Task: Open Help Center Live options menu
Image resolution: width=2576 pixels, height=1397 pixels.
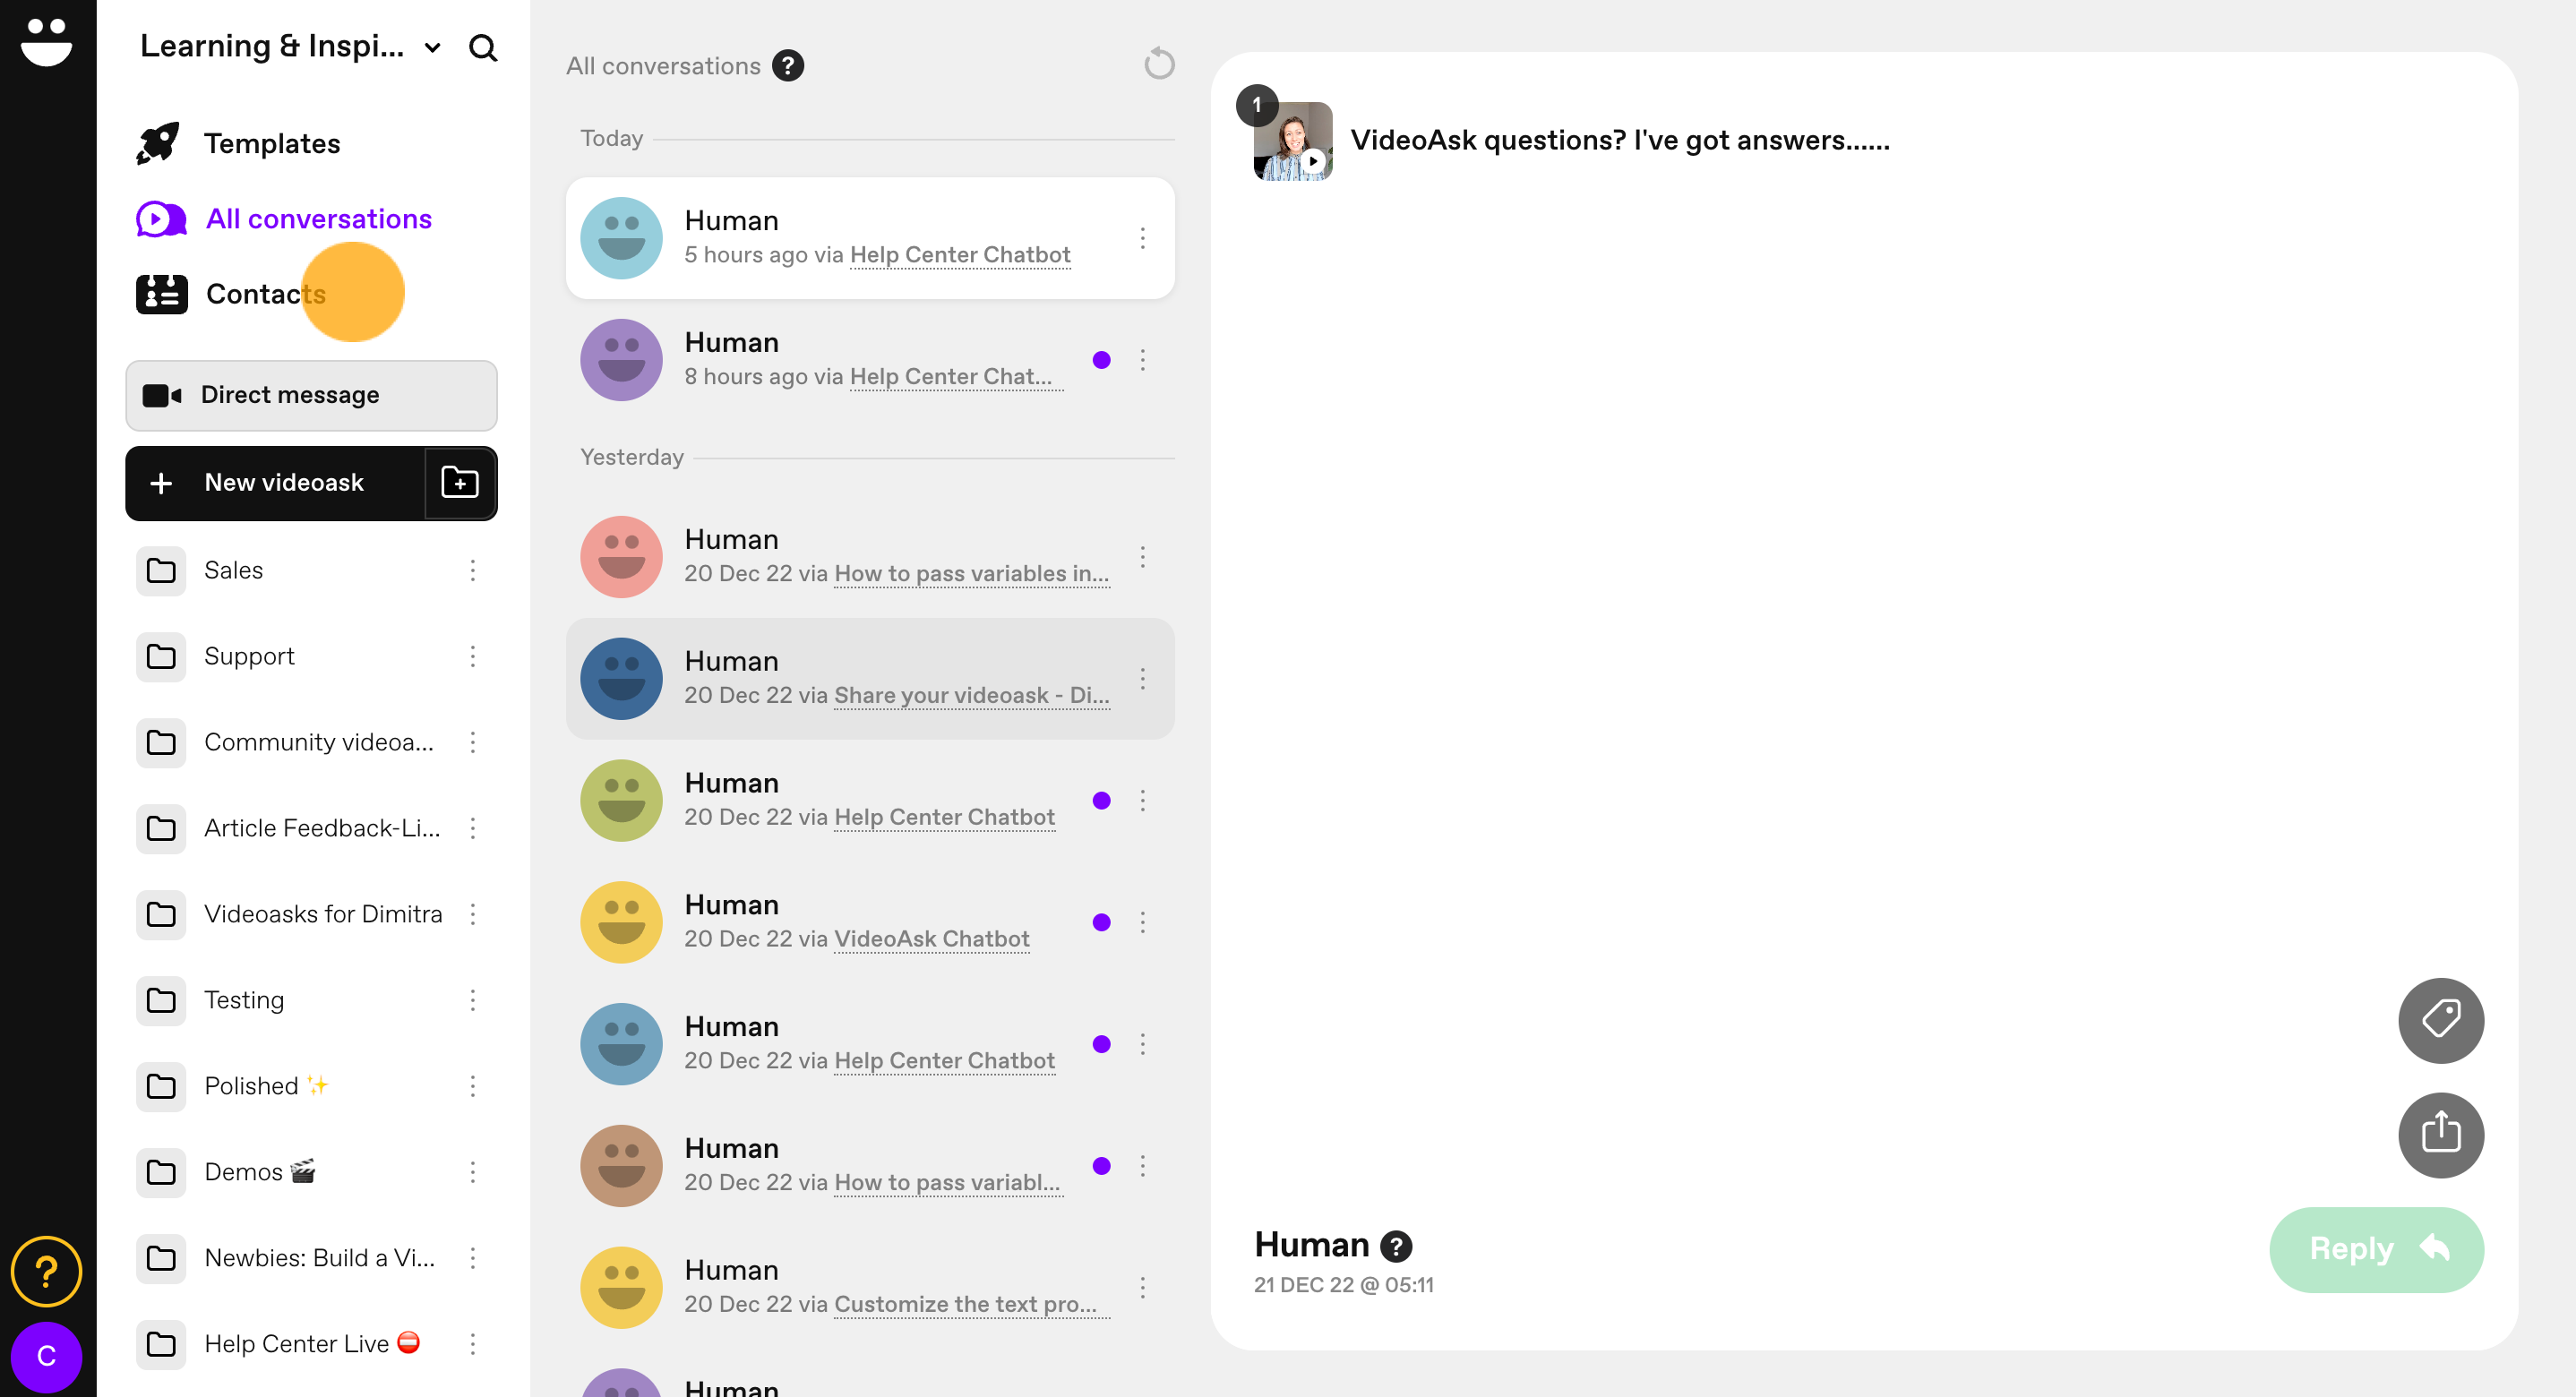Action: click(473, 1344)
